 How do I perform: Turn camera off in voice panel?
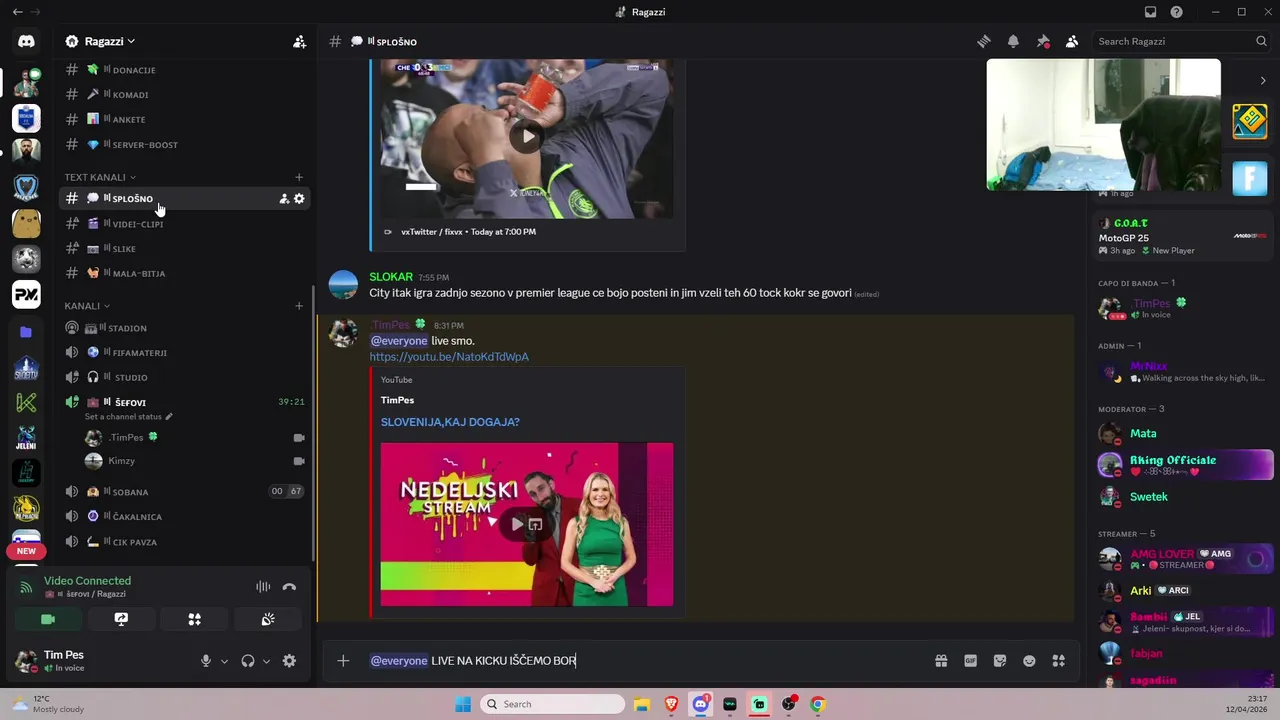tap(47, 619)
